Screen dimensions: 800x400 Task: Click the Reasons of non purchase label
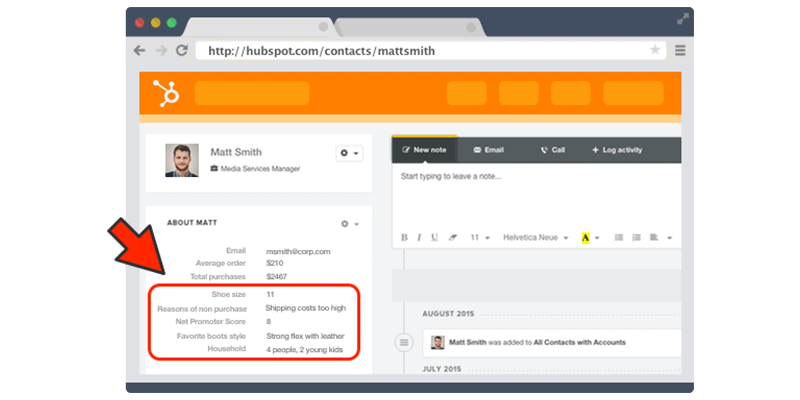202,309
